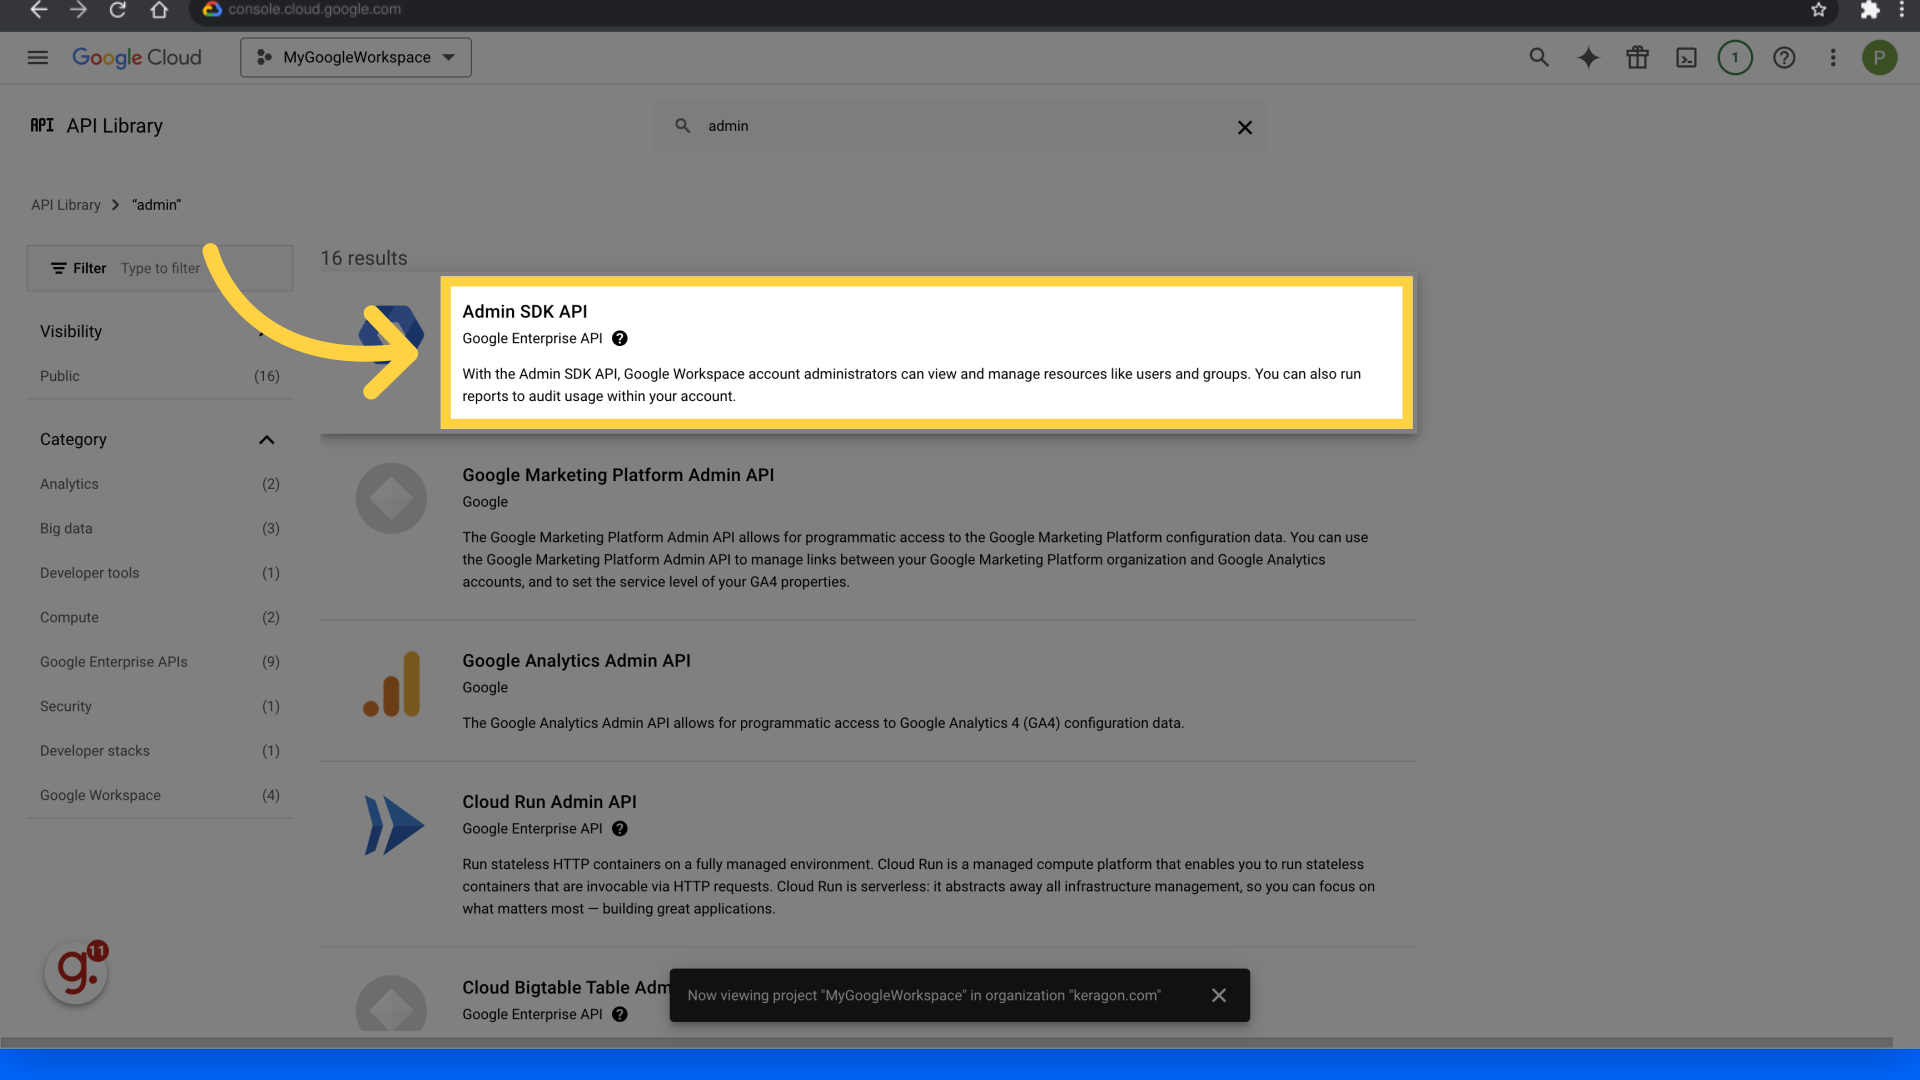The width and height of the screenshot is (1920, 1080).
Task: Click the header search magnifier icon
Action: click(1539, 58)
